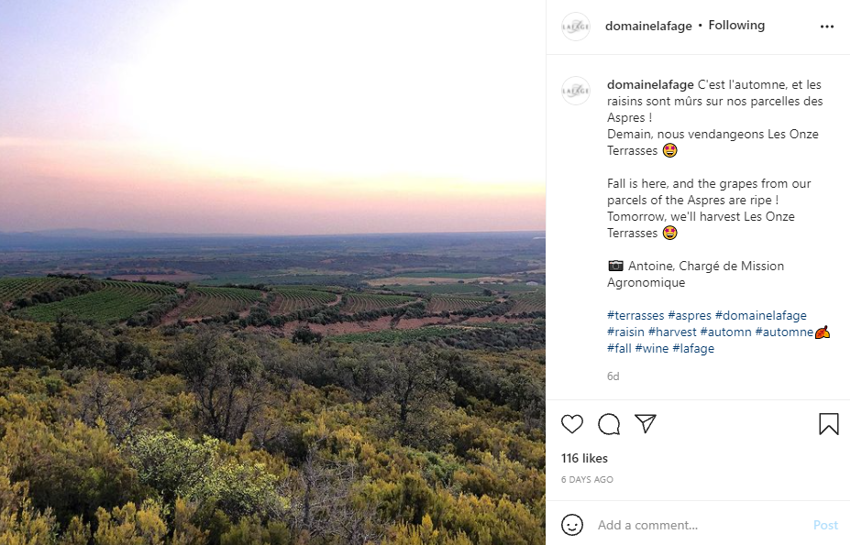Save post with the bookmark icon

828,424
